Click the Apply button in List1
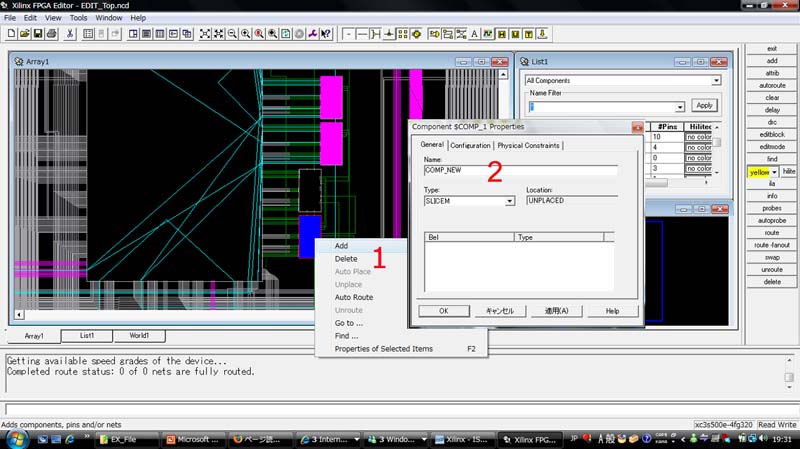Image resolution: width=800 pixels, height=449 pixels. [704, 105]
